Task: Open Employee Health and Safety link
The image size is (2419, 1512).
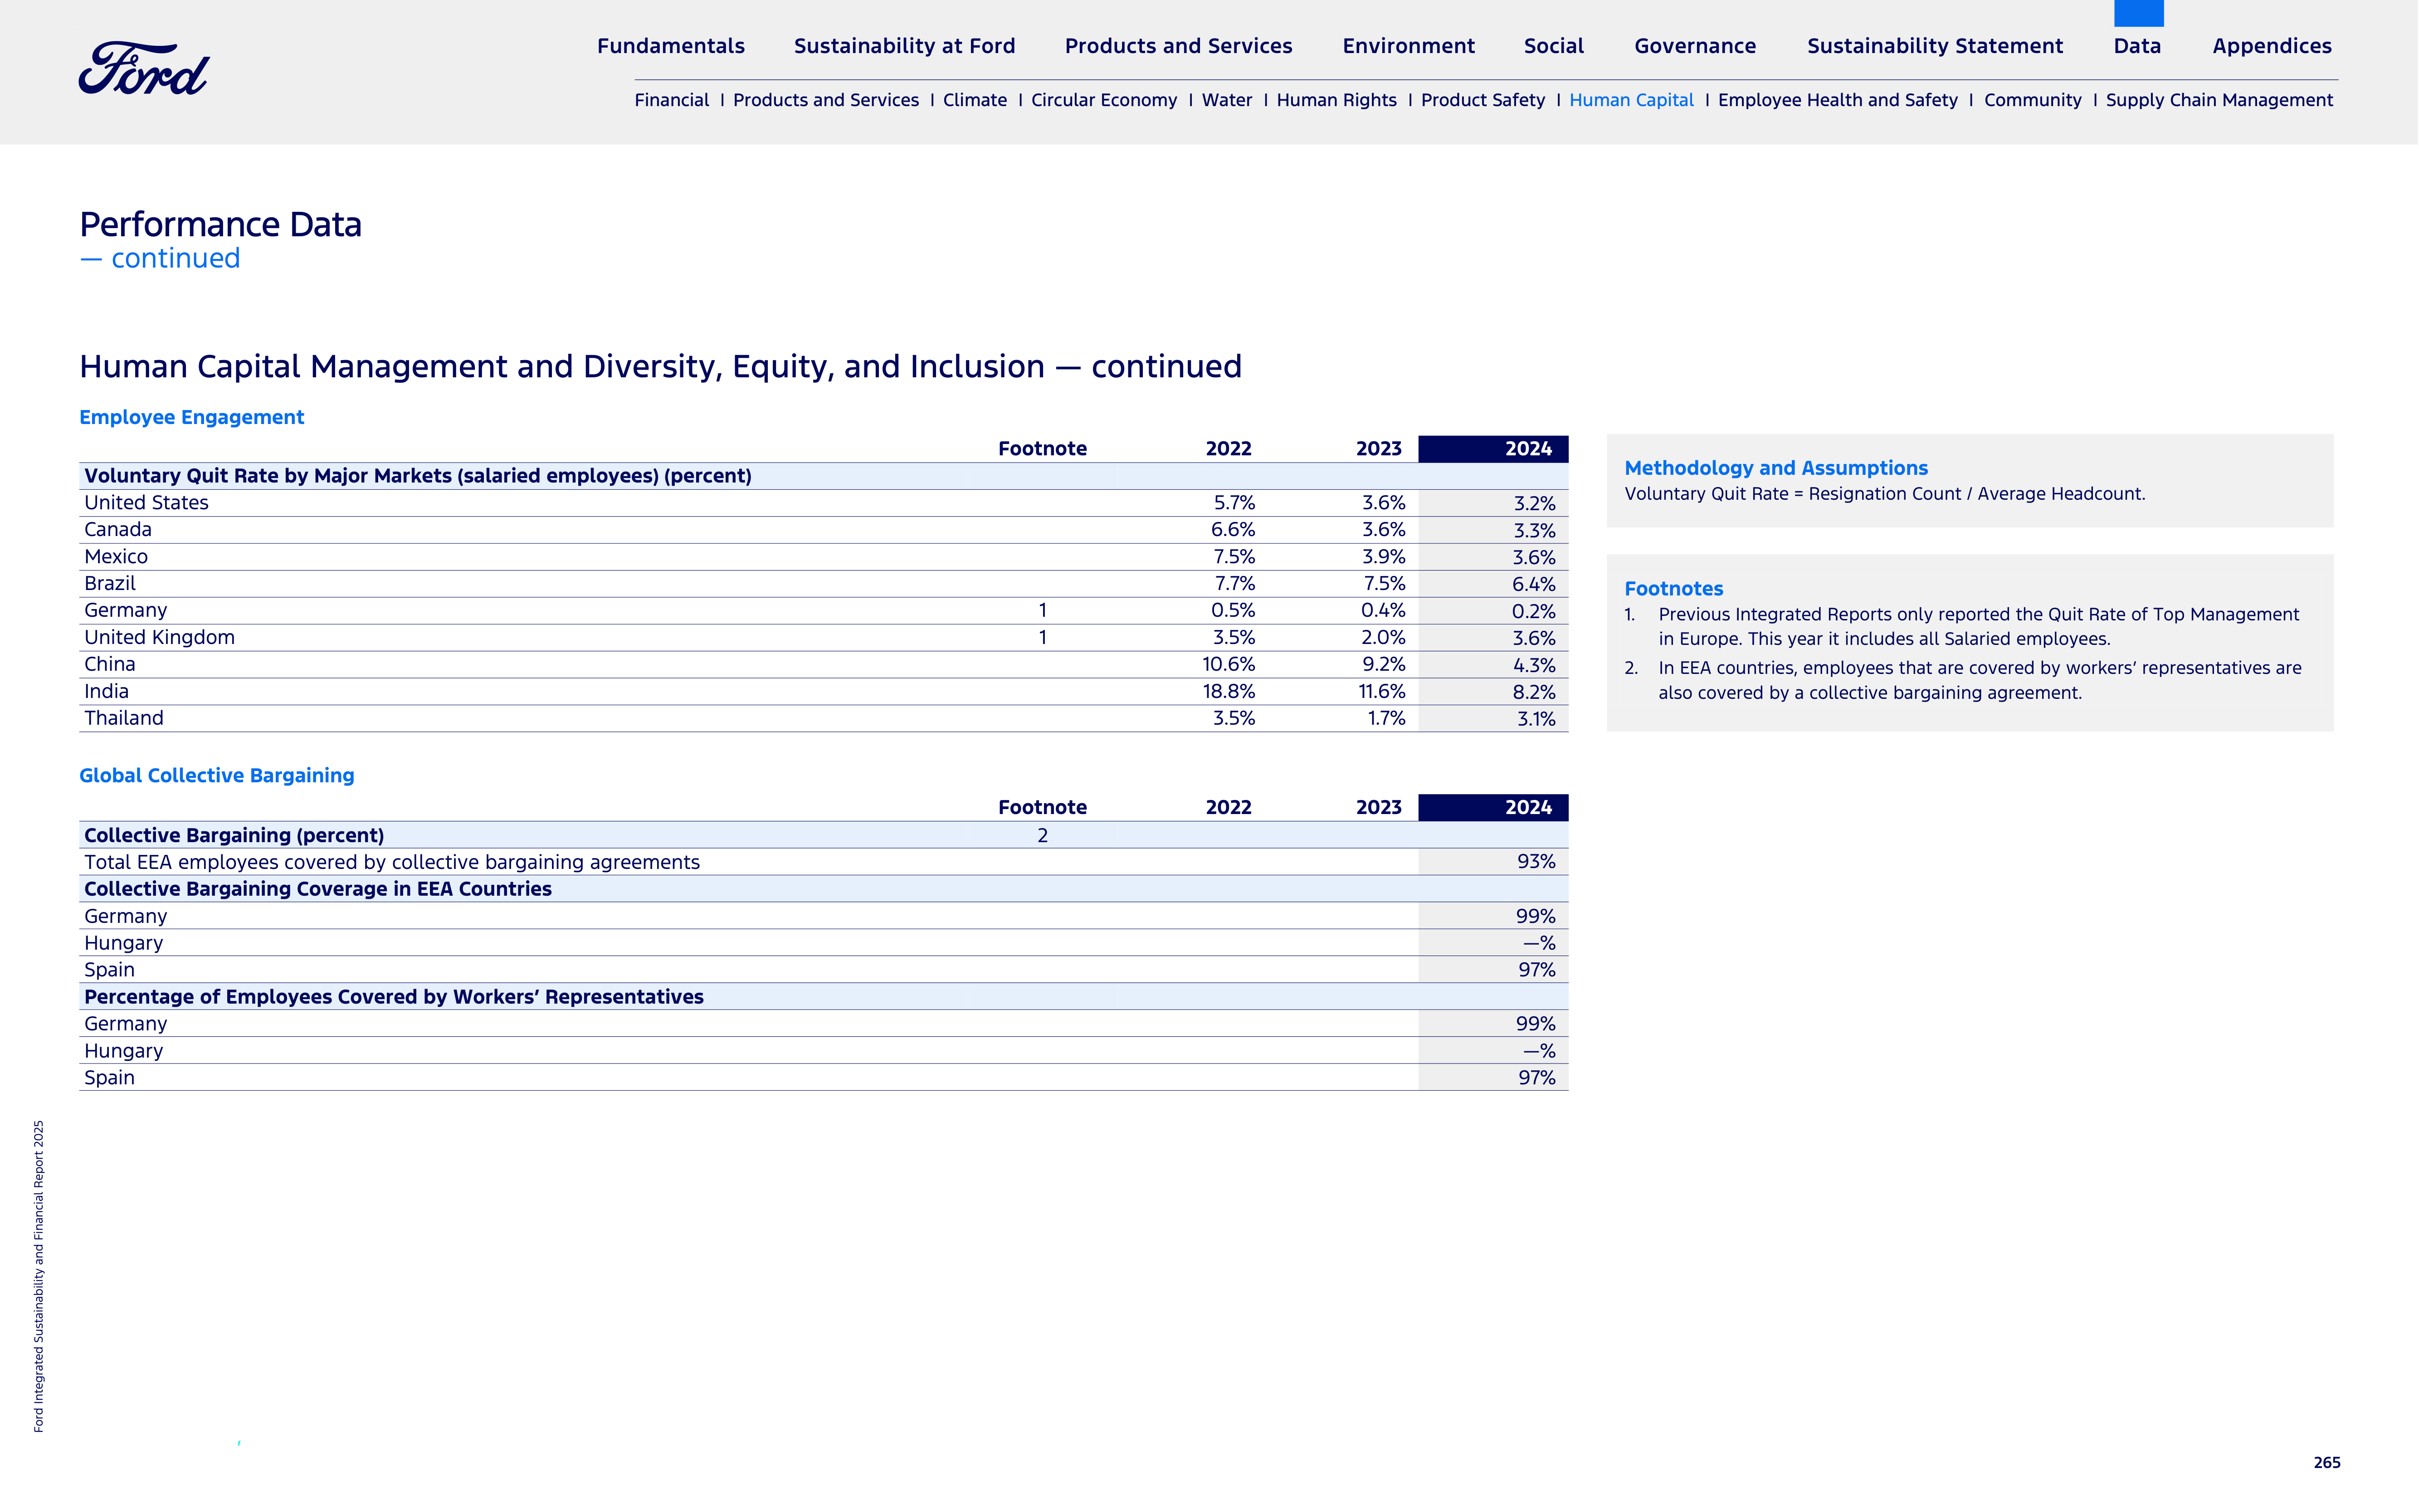Action: click(x=1837, y=100)
